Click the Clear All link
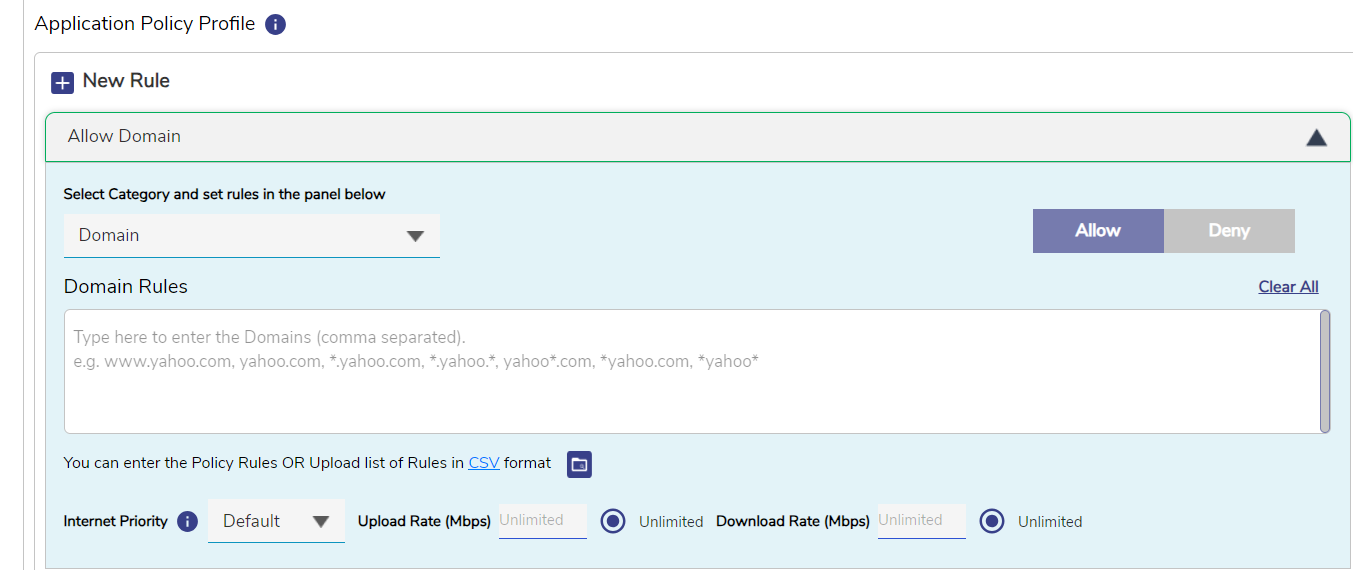 point(1288,287)
